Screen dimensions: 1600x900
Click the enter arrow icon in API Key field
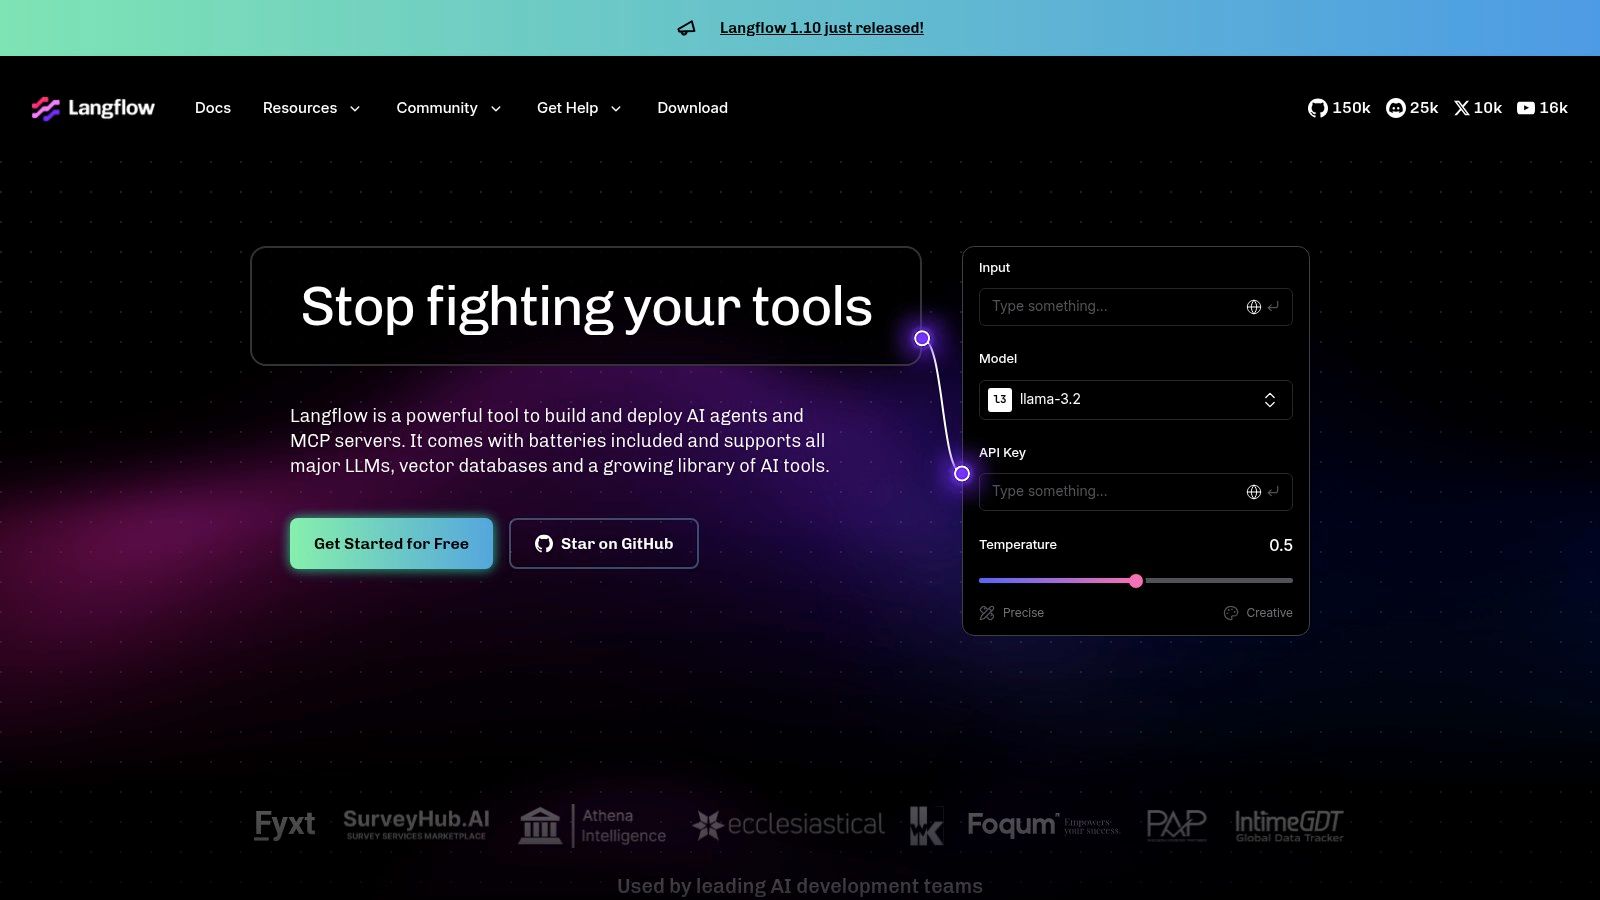click(1273, 492)
